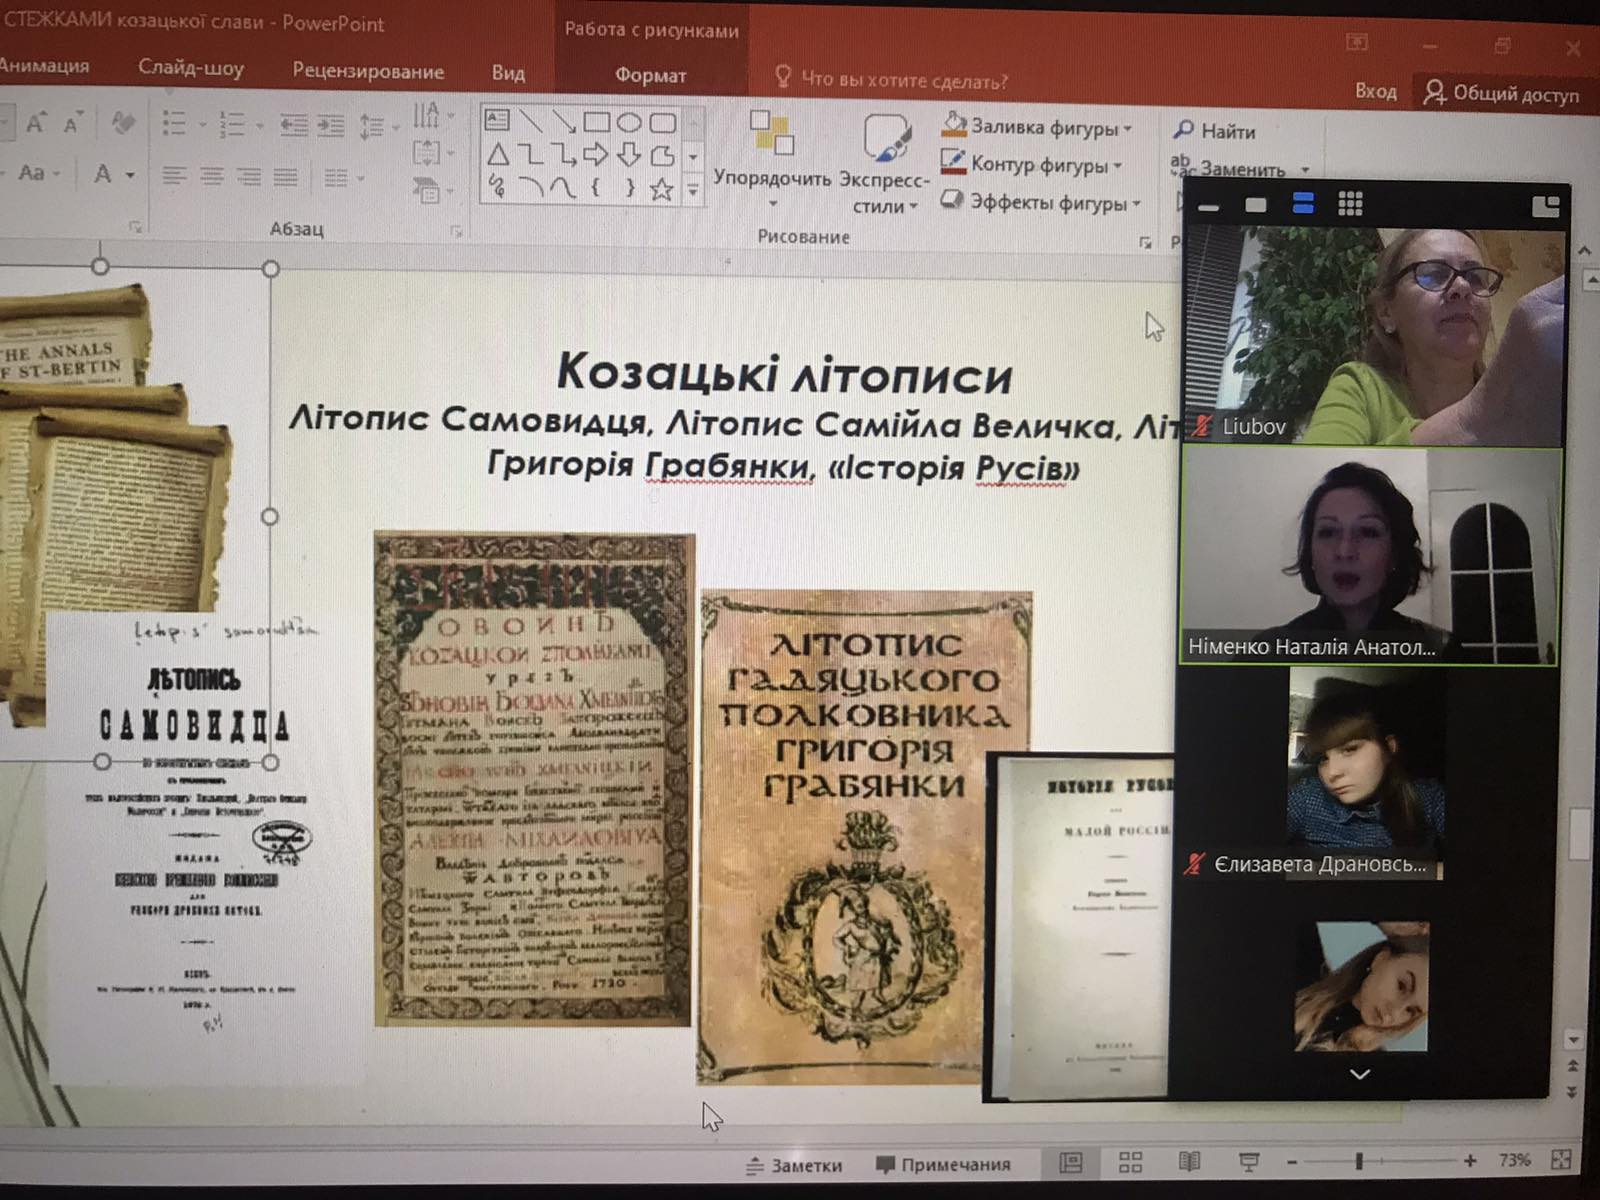Viewport: 1600px width, 1200px height.
Task: Select the text box shape tool
Action: pos(497,121)
